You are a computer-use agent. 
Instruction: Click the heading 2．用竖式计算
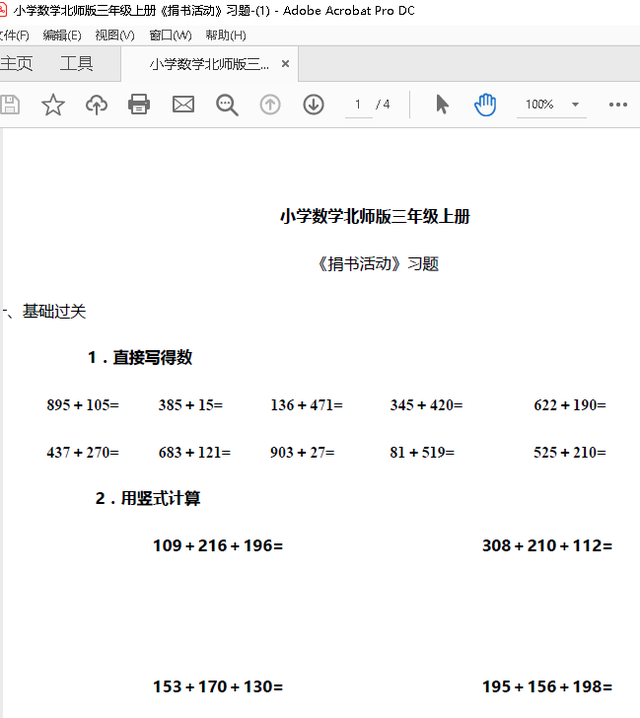pos(147,498)
